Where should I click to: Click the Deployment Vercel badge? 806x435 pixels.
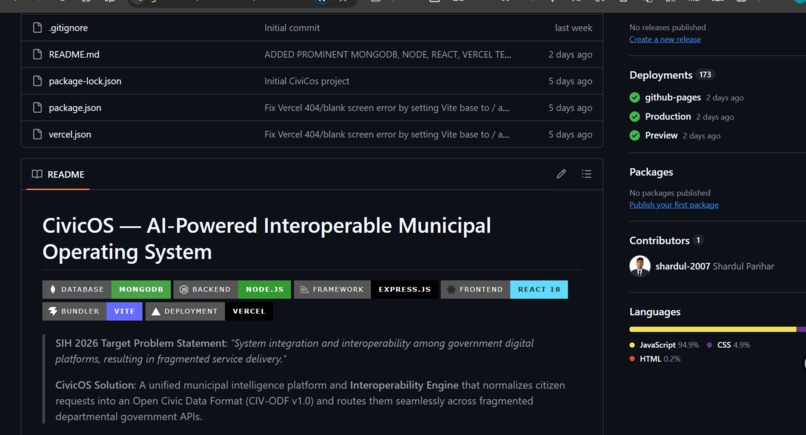[209, 311]
